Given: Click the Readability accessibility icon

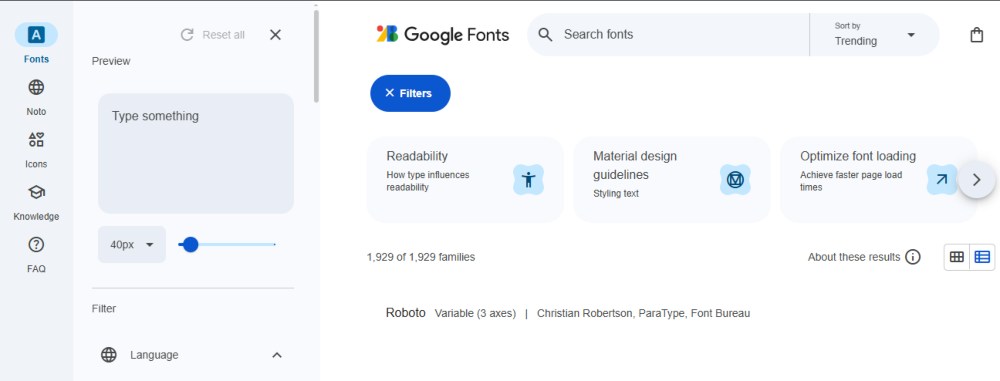Looking at the screenshot, I should (x=528, y=180).
